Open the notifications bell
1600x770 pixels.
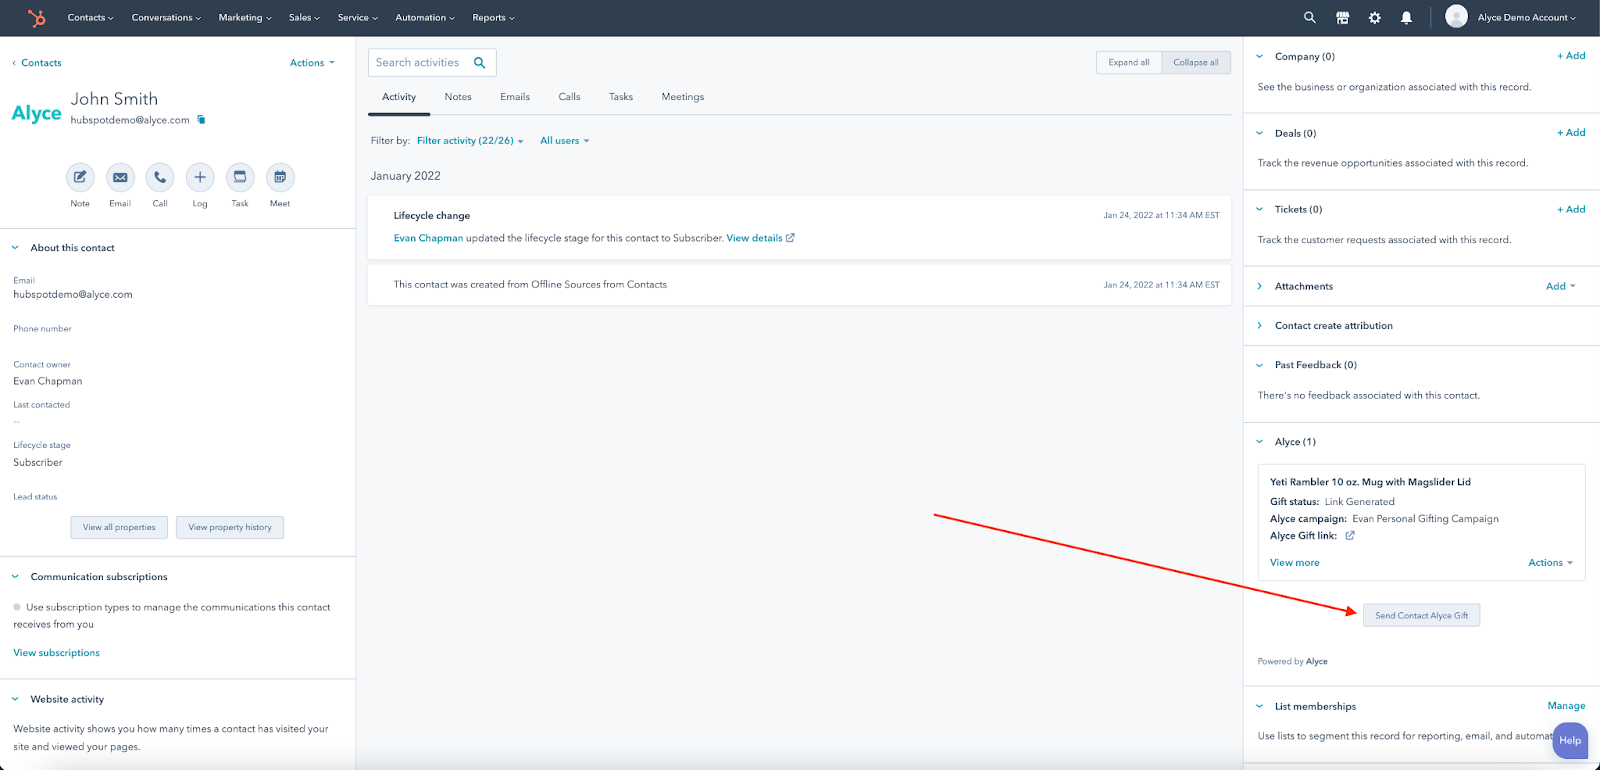1406,18
